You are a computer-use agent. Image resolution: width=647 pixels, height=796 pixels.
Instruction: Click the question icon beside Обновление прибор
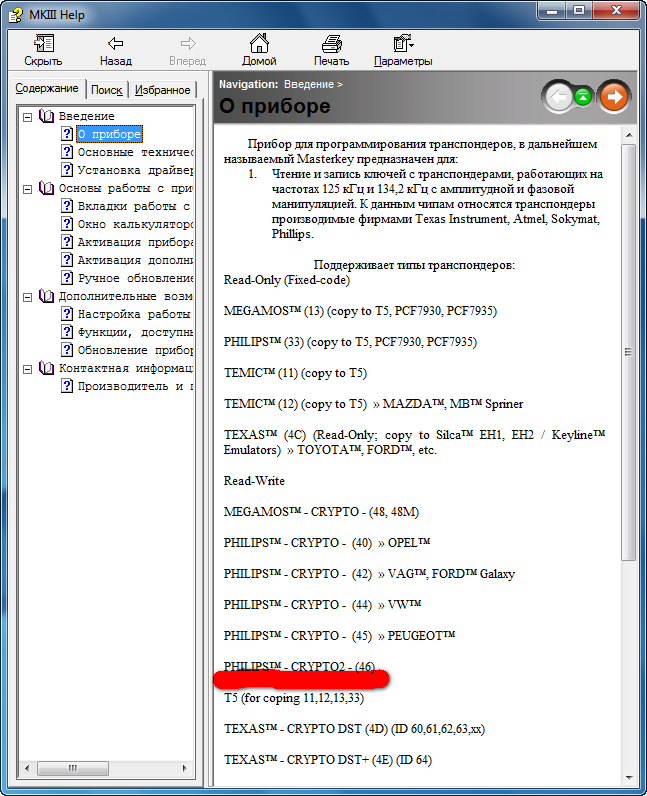67,350
